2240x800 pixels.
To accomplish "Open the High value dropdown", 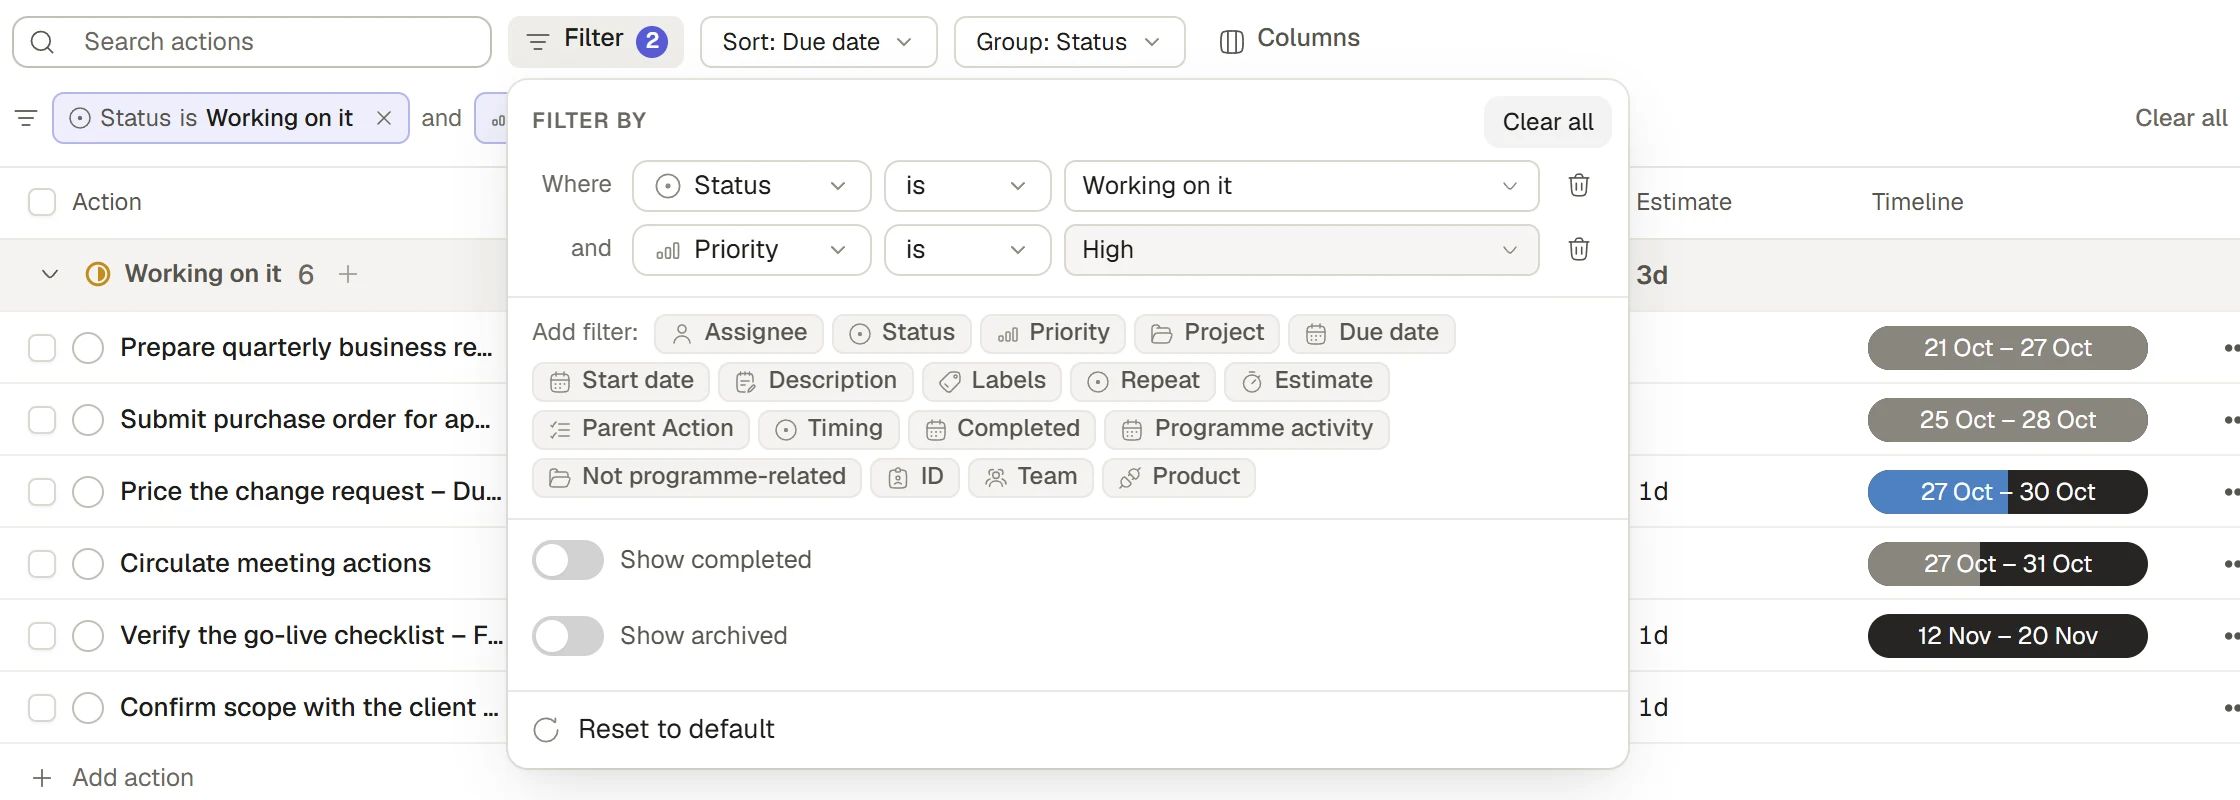I will (x=1302, y=250).
